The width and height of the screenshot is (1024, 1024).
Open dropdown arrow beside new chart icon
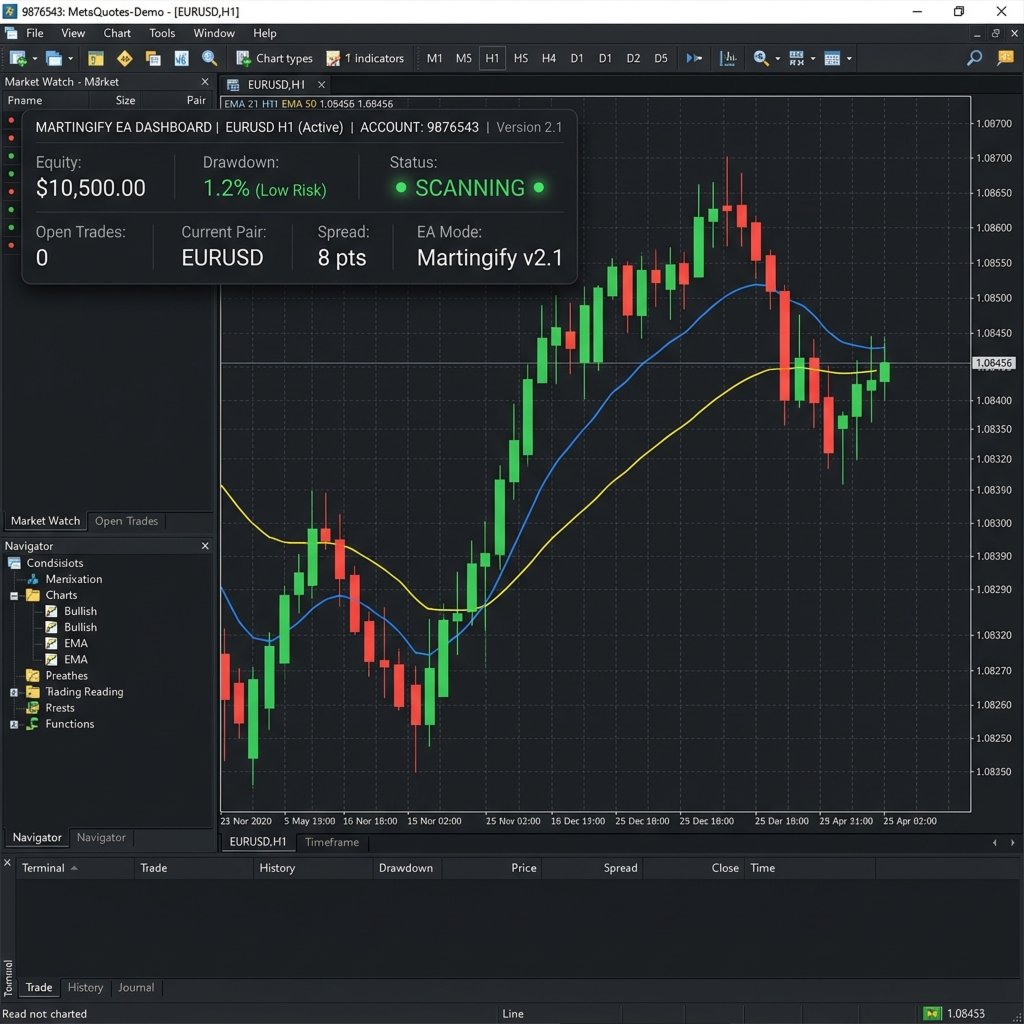35,58
